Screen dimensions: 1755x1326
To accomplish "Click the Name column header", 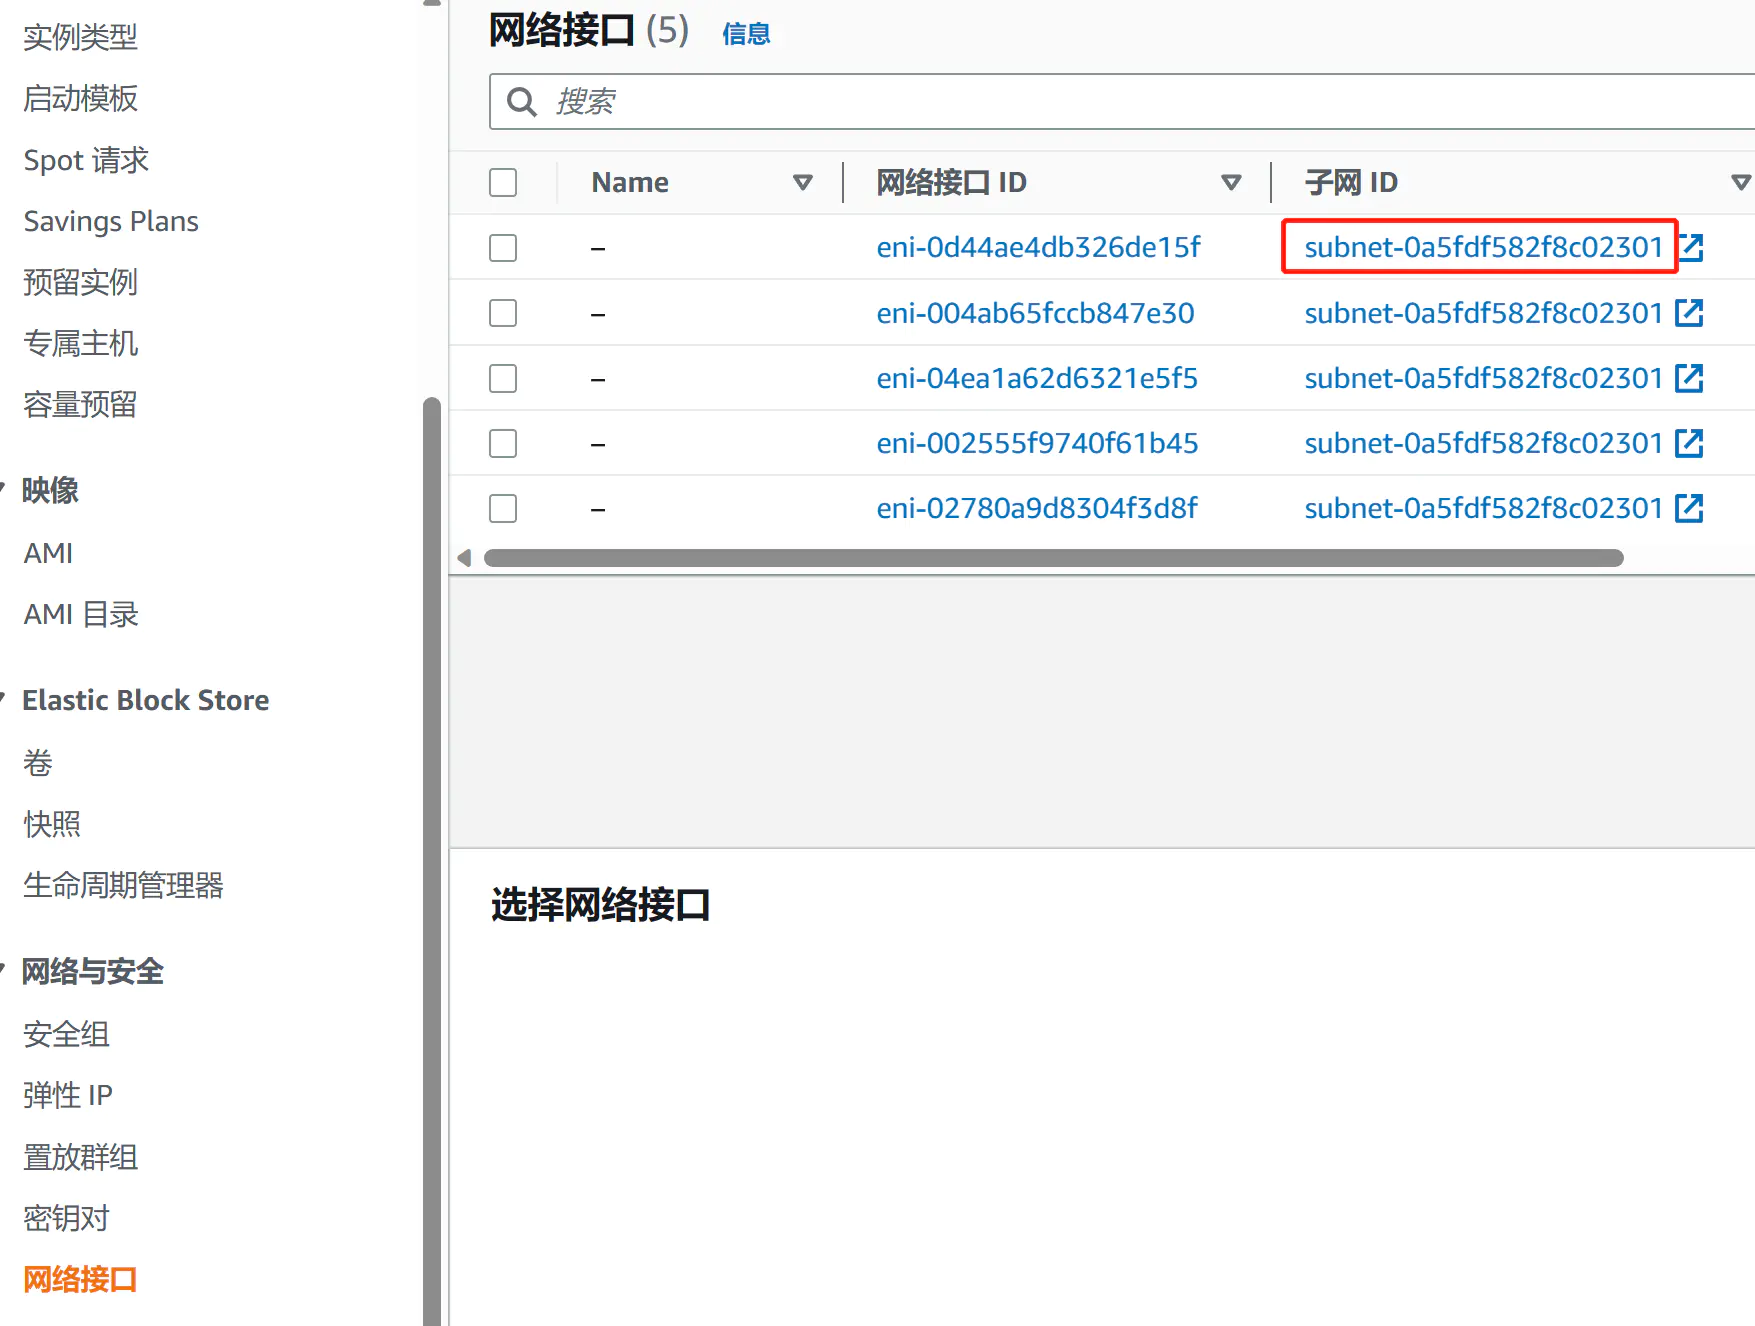I will (630, 182).
